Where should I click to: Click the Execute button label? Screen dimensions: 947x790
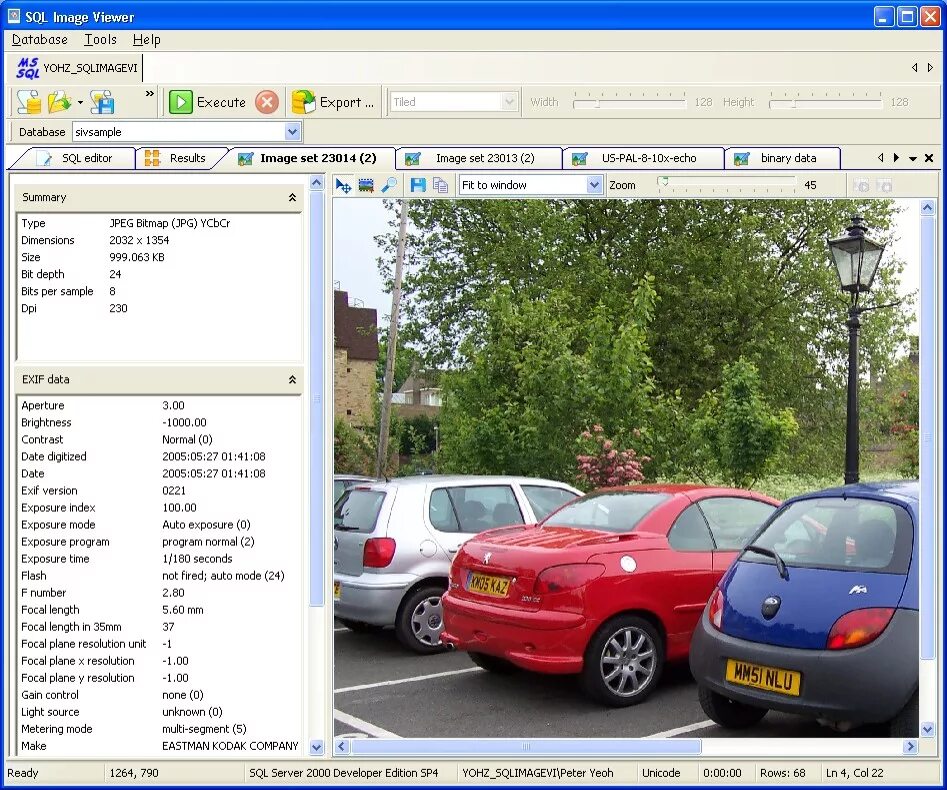tap(221, 102)
